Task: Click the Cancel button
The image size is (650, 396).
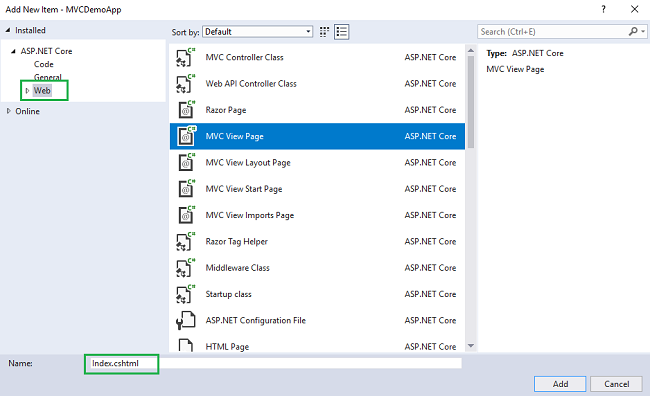Action: click(616, 384)
